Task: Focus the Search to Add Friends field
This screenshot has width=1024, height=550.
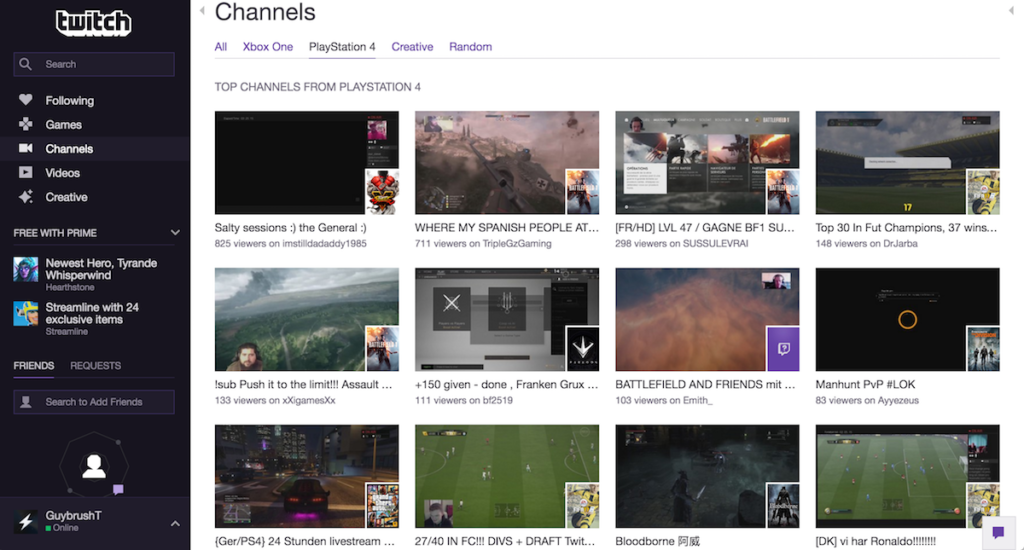Action: [x=94, y=402]
